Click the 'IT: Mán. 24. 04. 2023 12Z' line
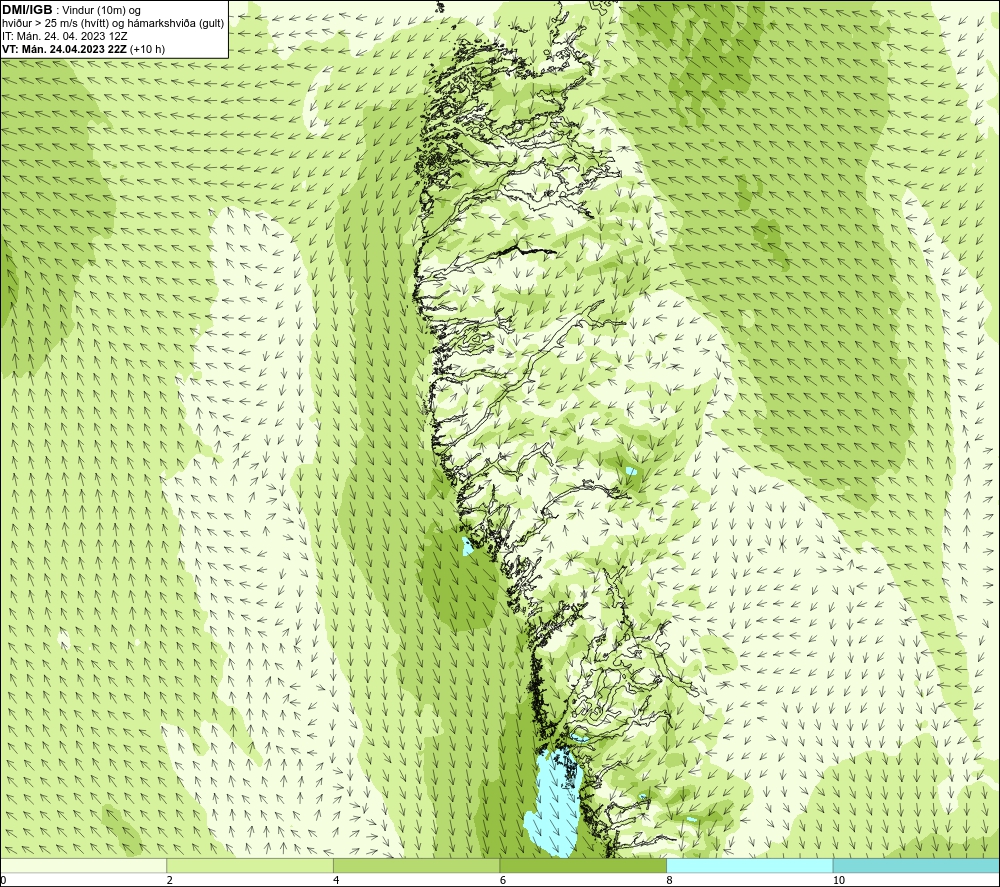 point(65,36)
